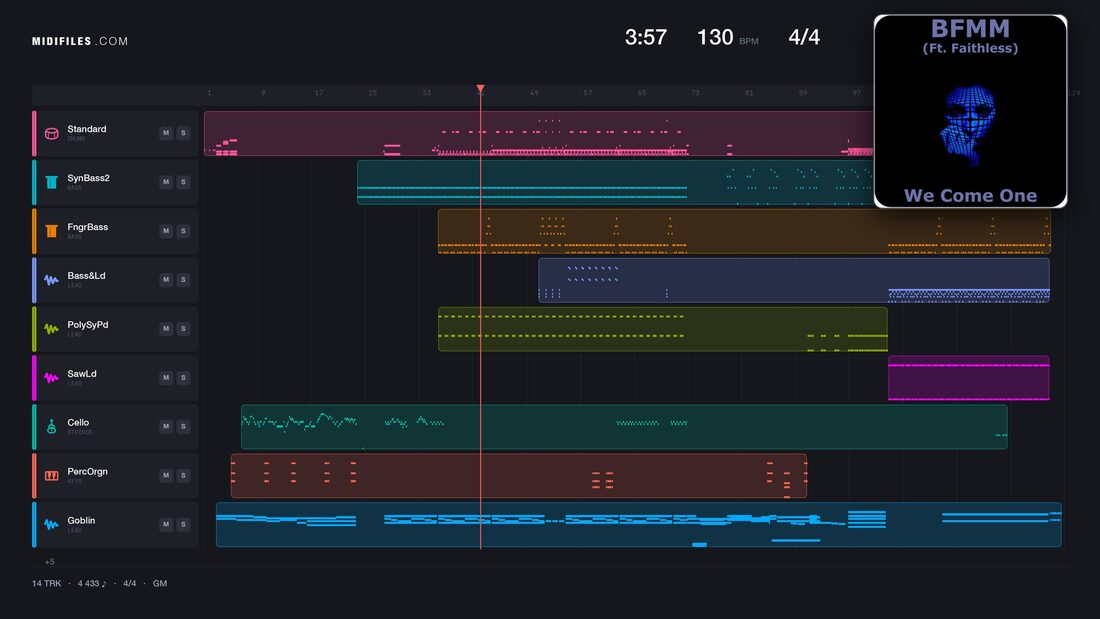Click the PolySyPd lead waveform icon
This screenshot has height=619, width=1100.
point(51,329)
